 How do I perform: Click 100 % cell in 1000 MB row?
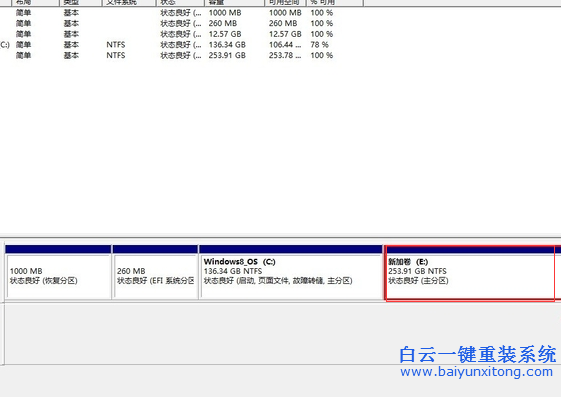322,13
